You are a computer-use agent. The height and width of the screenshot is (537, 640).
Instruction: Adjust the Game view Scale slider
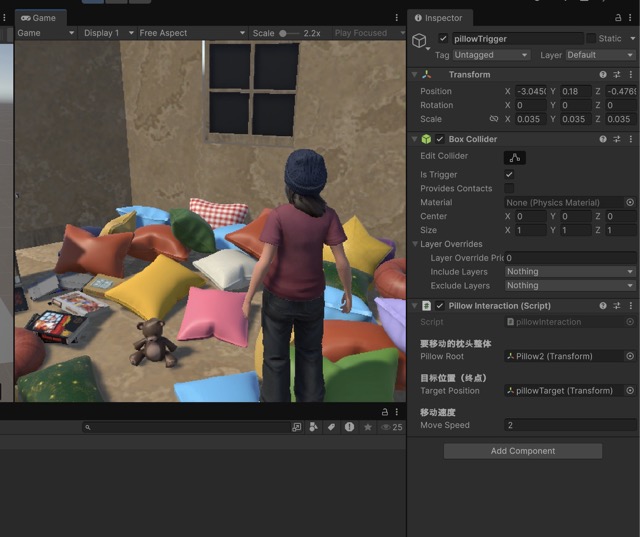coord(289,33)
